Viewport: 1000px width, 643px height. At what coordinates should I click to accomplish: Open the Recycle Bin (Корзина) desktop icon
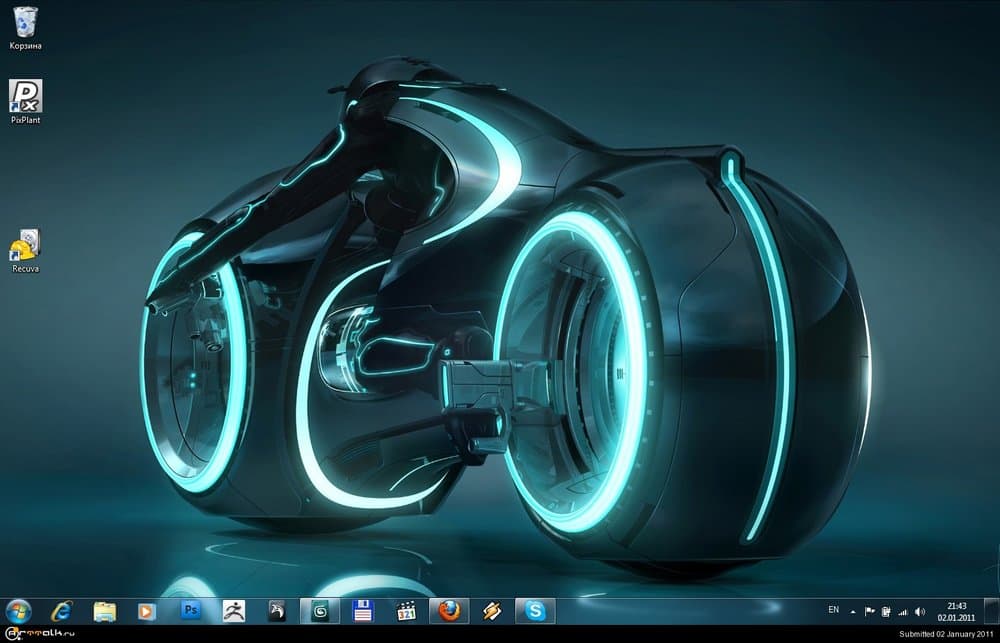click(x=26, y=27)
